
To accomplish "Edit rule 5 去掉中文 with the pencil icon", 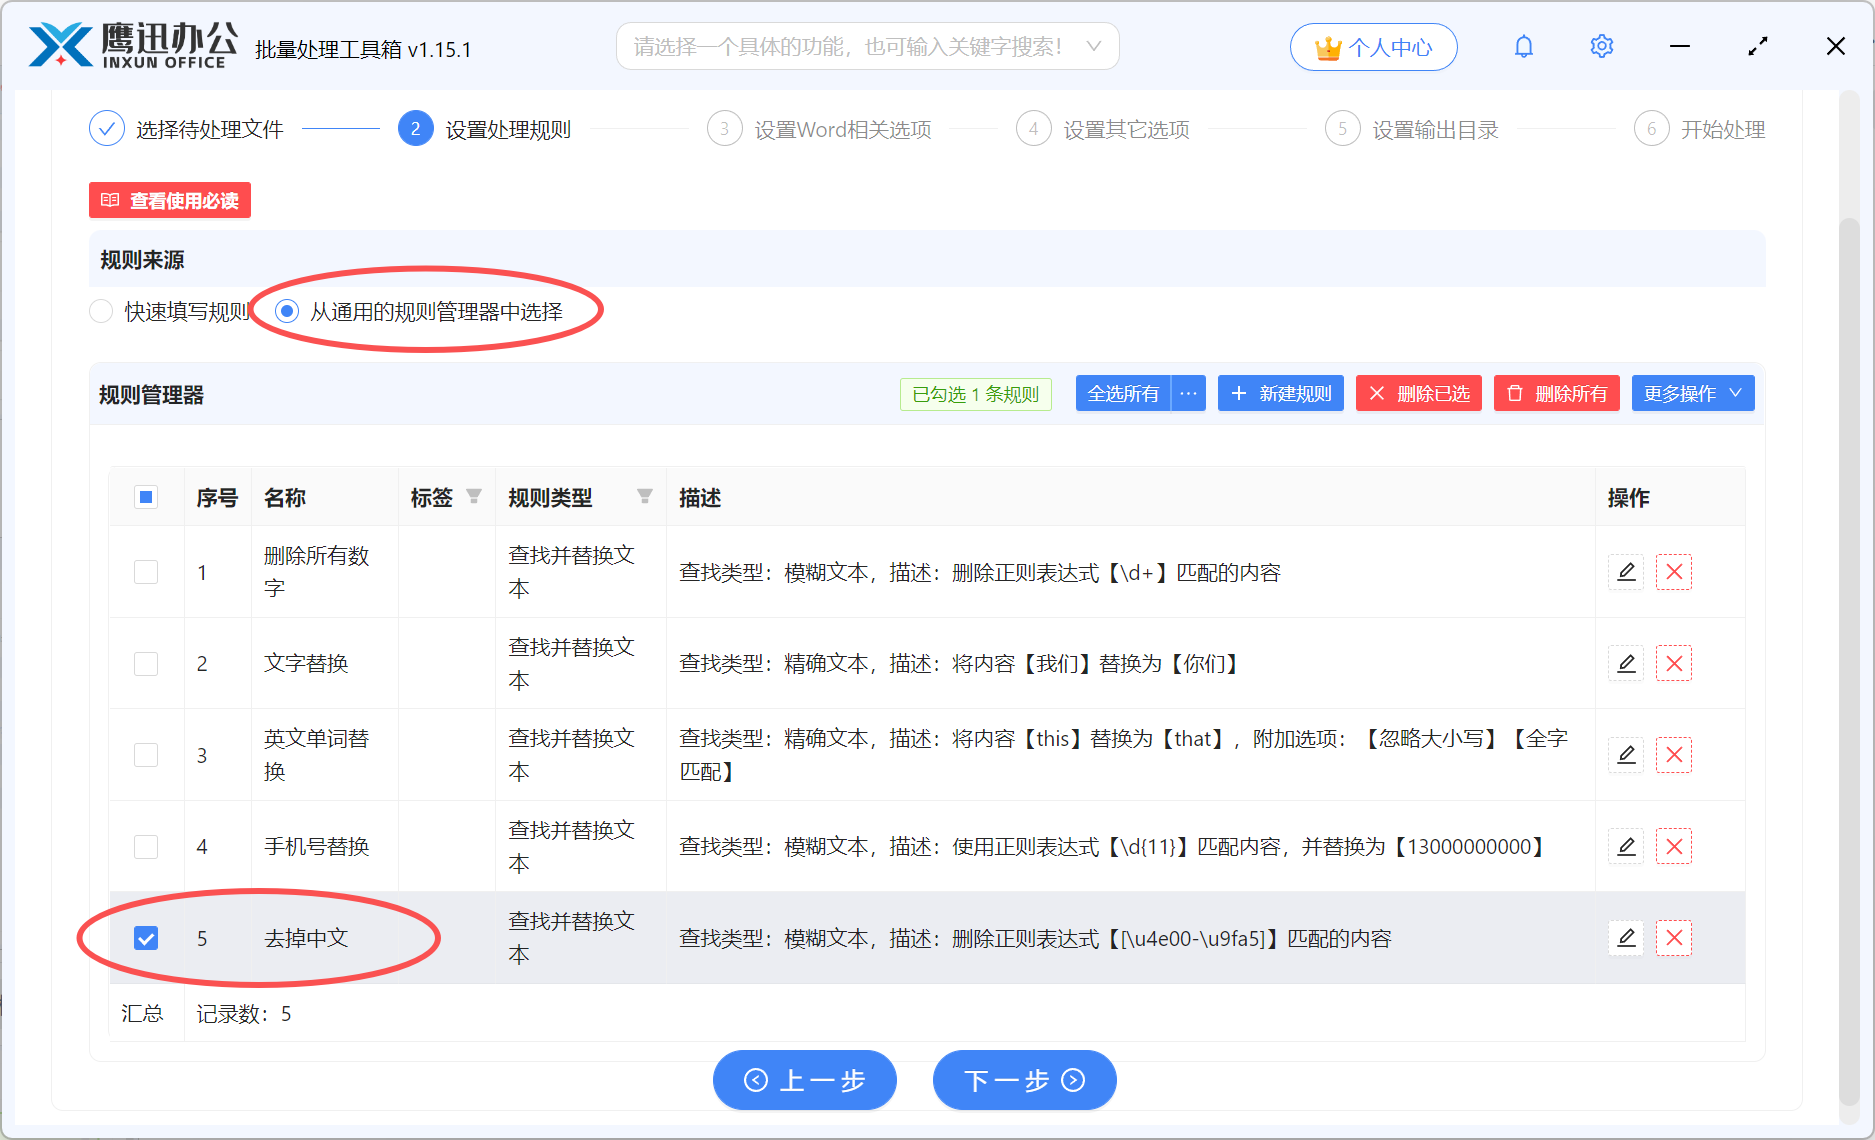I will [1626, 938].
